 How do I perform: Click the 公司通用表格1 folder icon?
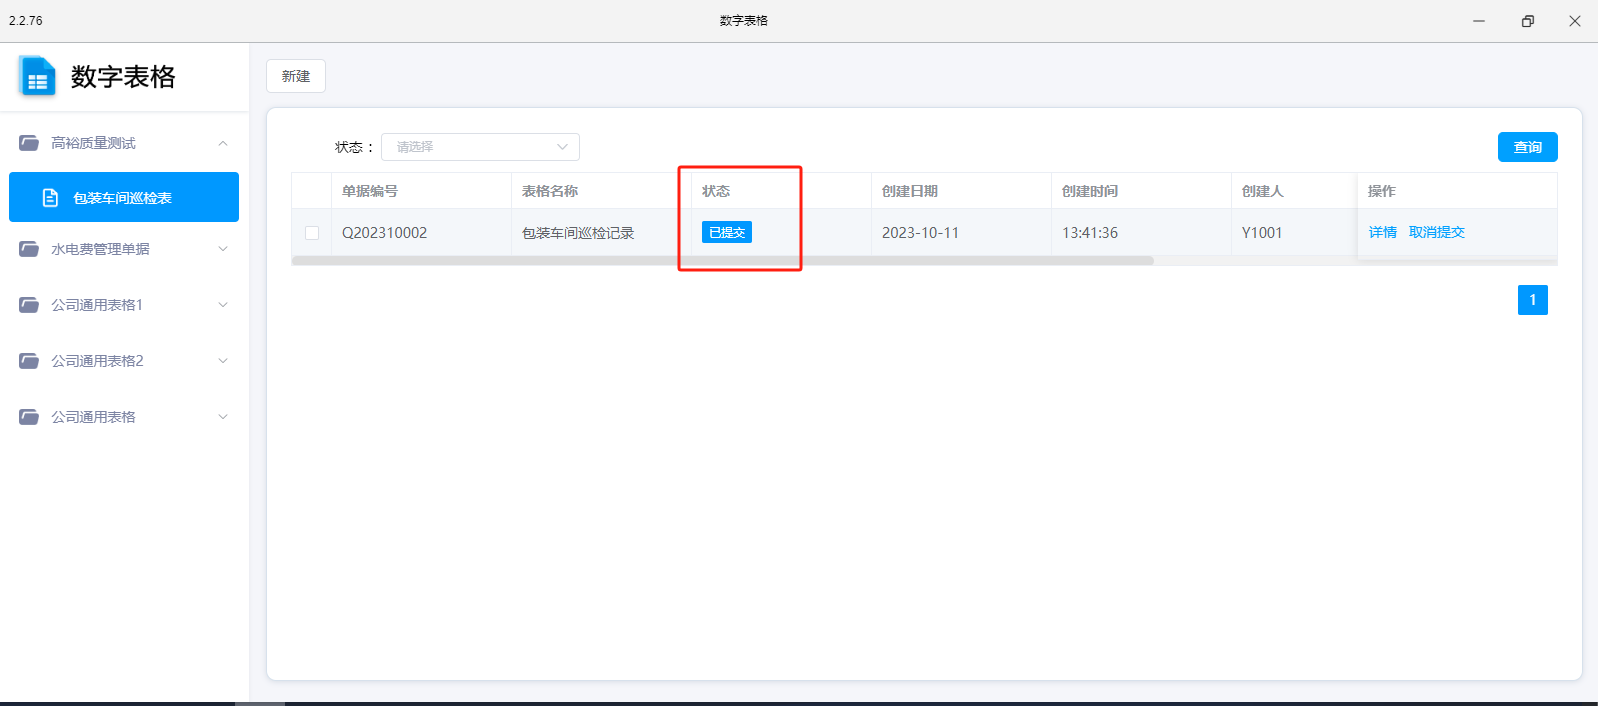pos(29,305)
